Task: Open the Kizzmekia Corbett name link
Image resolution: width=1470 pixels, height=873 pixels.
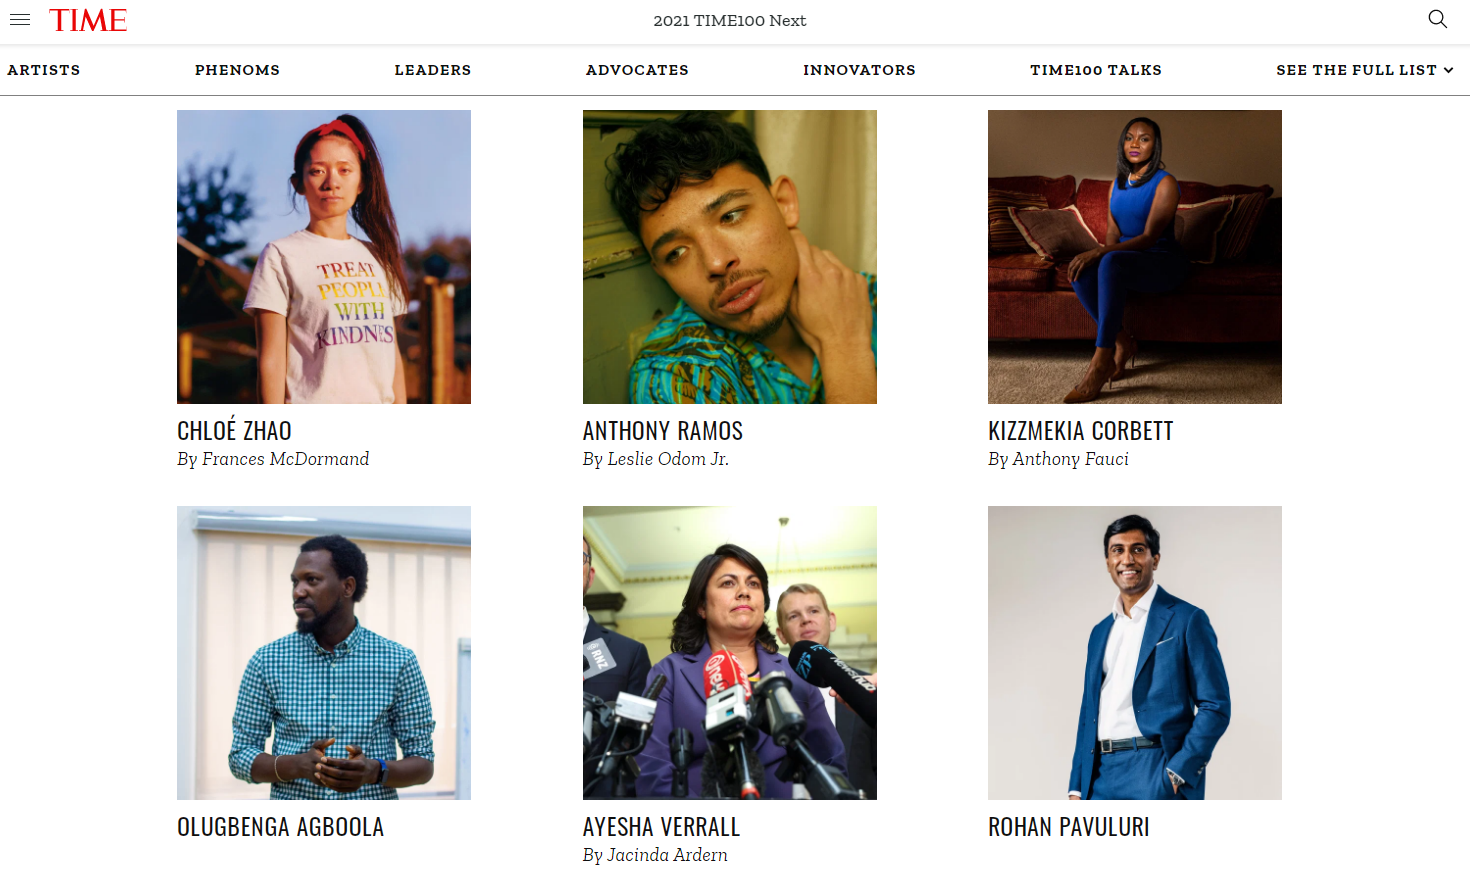Action: pos(1081,431)
